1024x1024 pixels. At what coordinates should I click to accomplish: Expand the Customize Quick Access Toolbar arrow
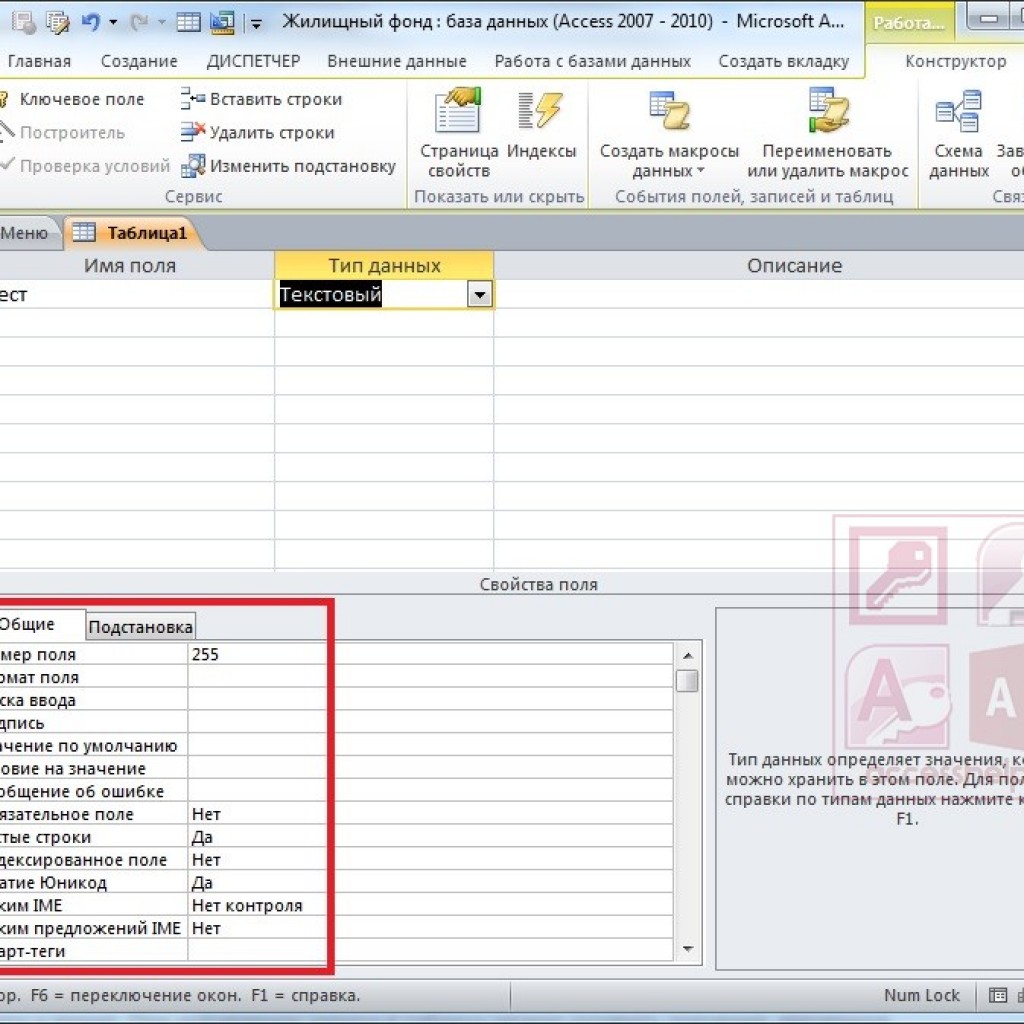pyautogui.click(x=256, y=25)
